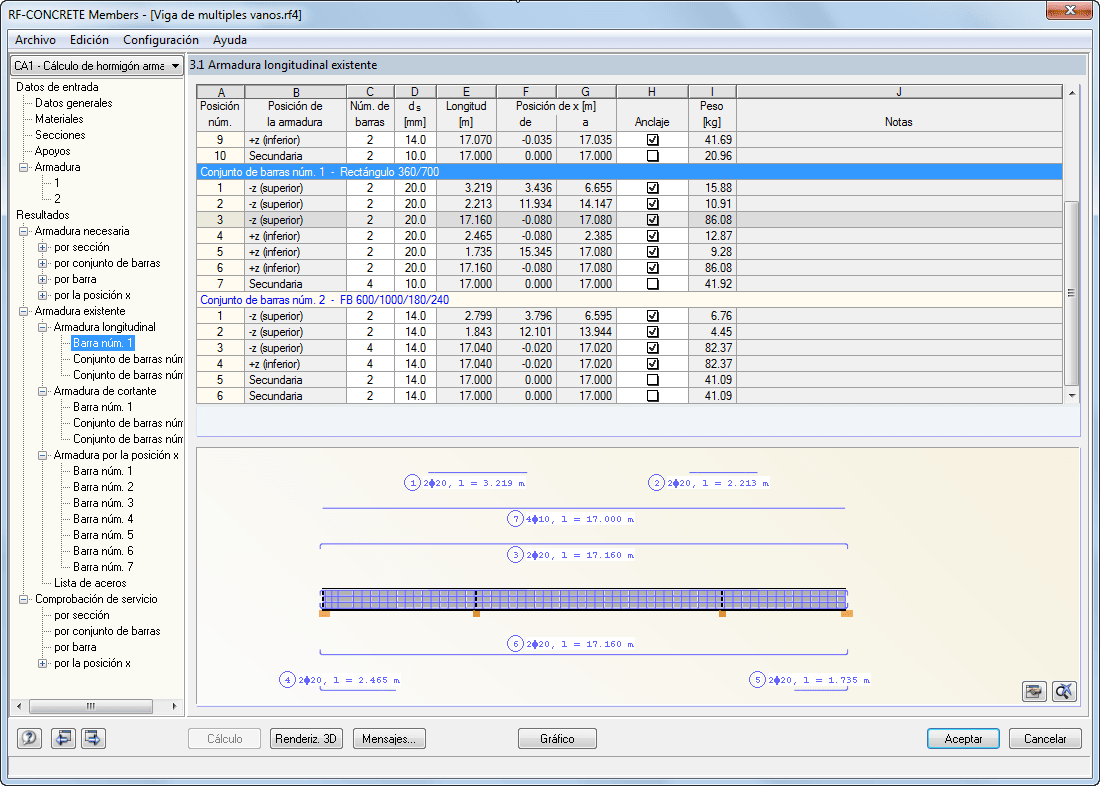Open the graphic display settings icon
The height and width of the screenshot is (786, 1100).
click(x=1034, y=691)
